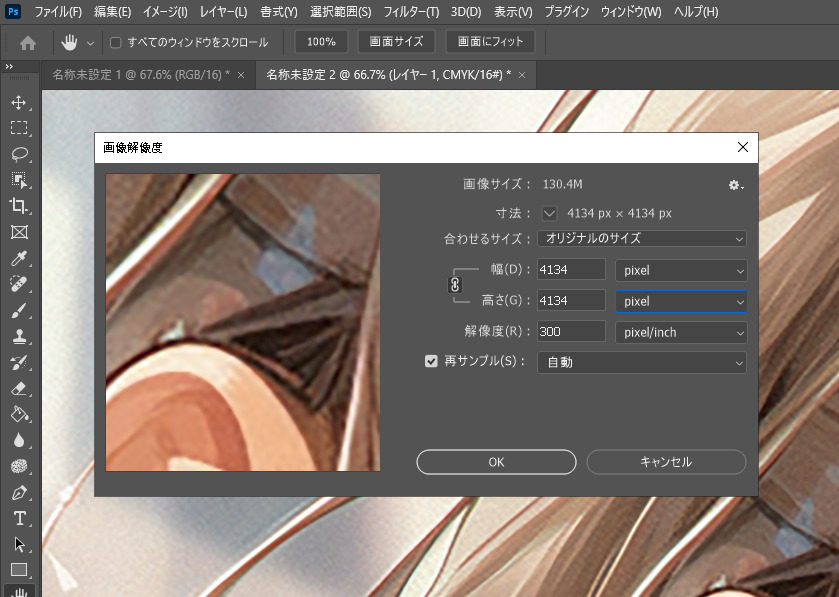
Task: Open the レイヤー(L) menu
Action: (x=223, y=12)
